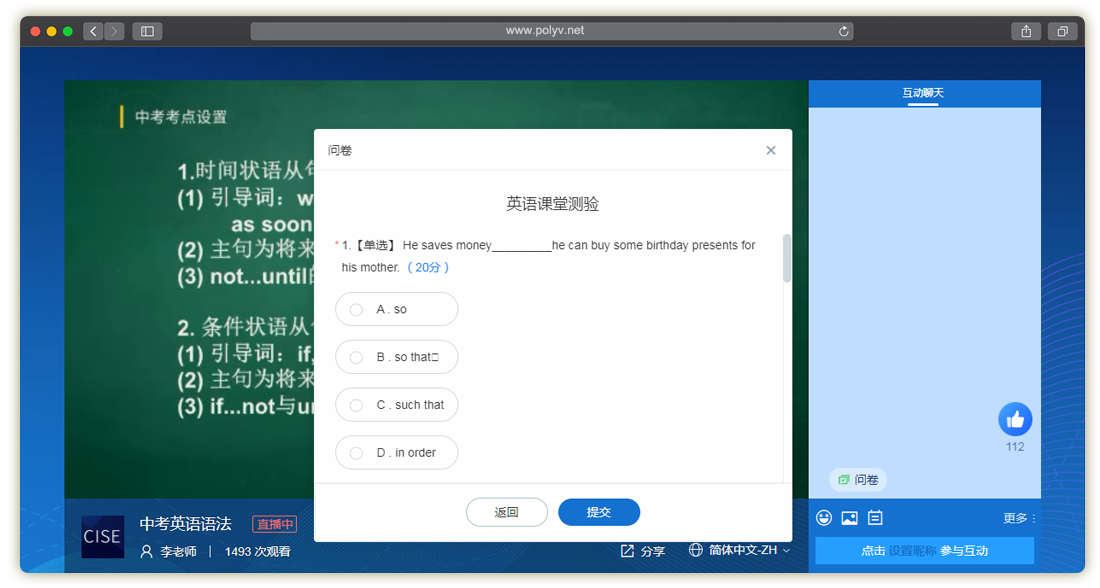1100x588 pixels.
Task: Reload the page with the refresh icon
Action: (844, 31)
